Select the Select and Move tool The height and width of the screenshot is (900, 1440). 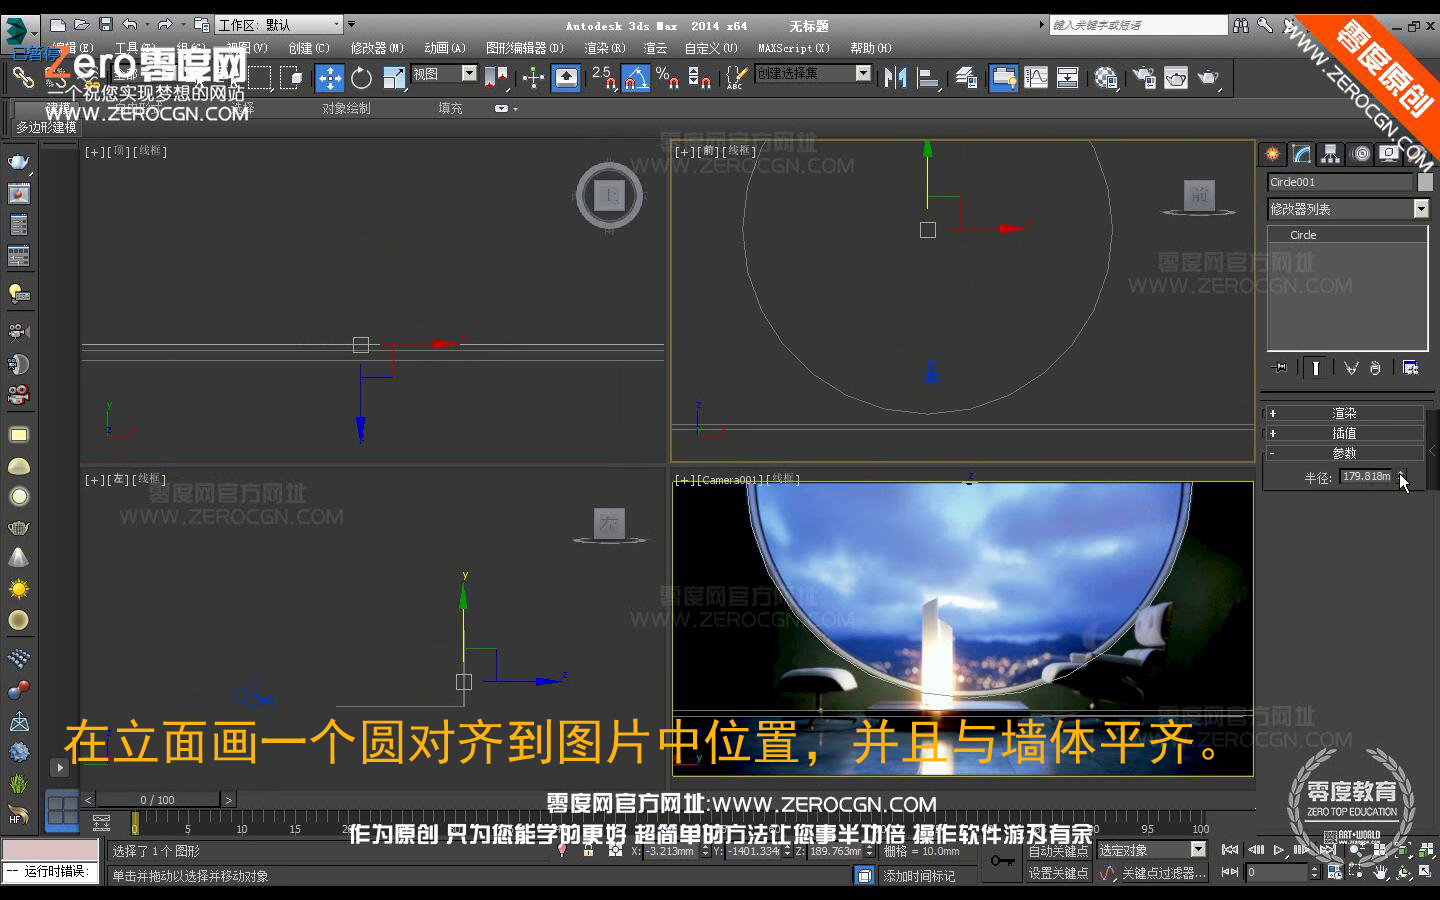pos(329,78)
